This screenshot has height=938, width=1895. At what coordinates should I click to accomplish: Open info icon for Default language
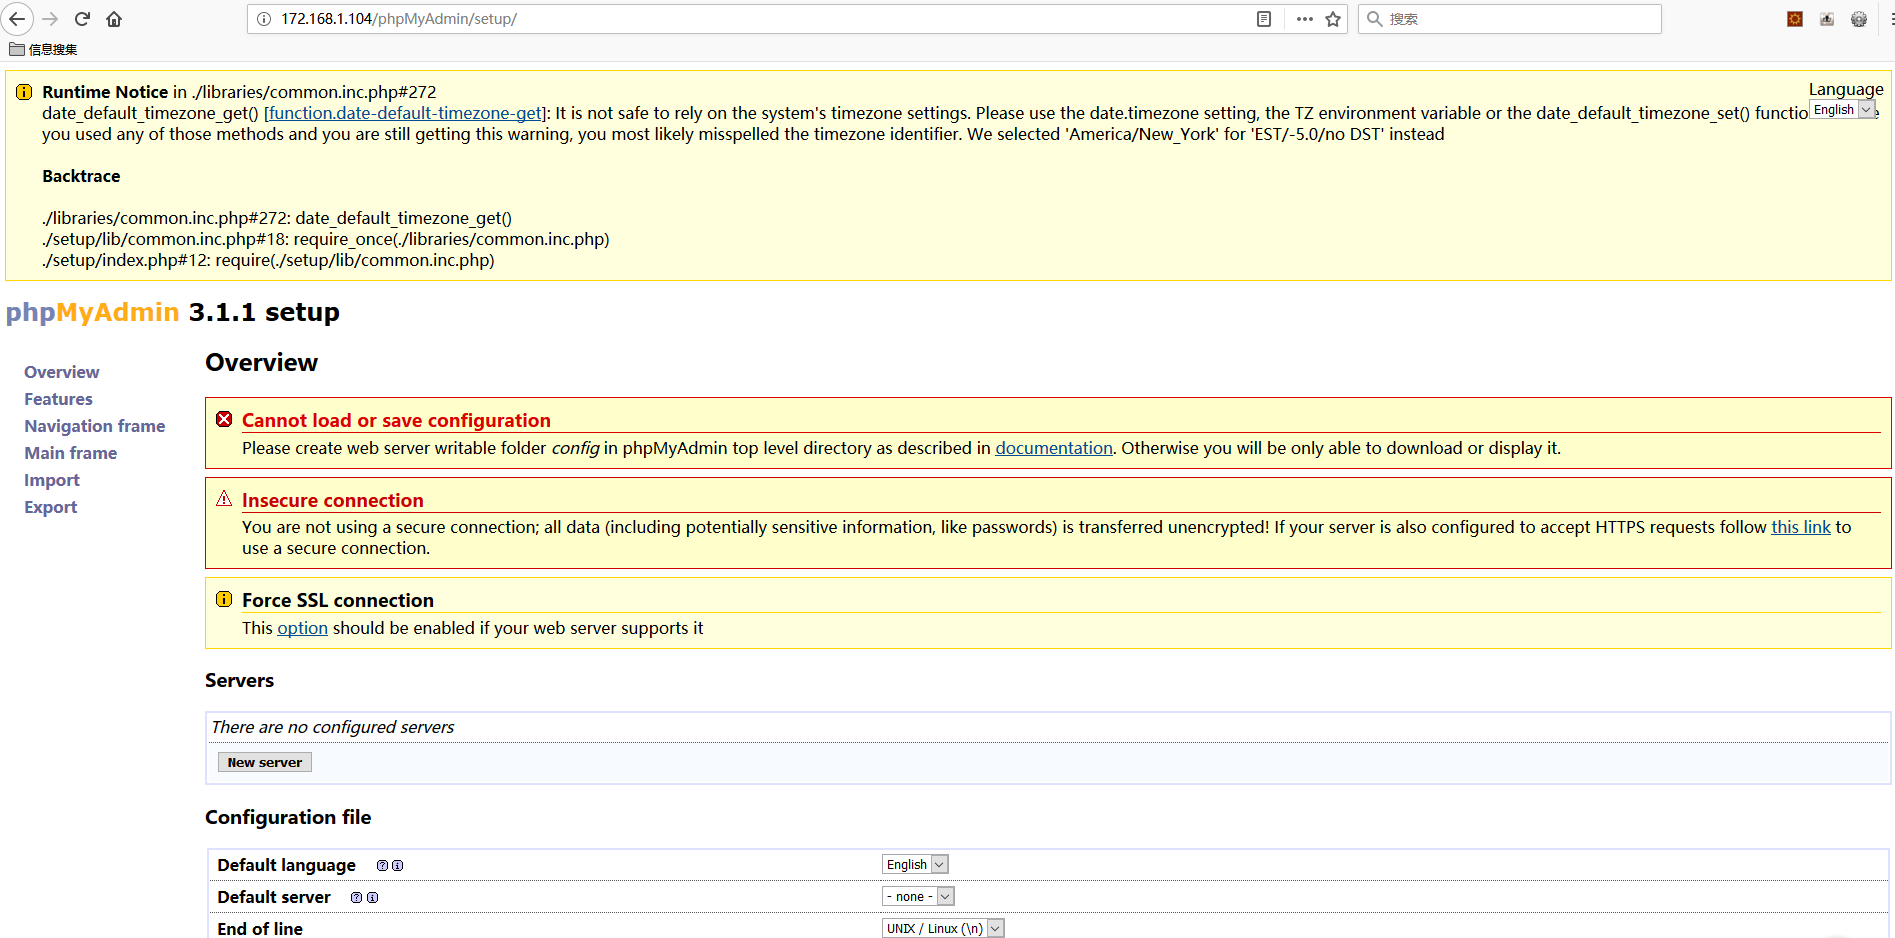click(x=398, y=866)
